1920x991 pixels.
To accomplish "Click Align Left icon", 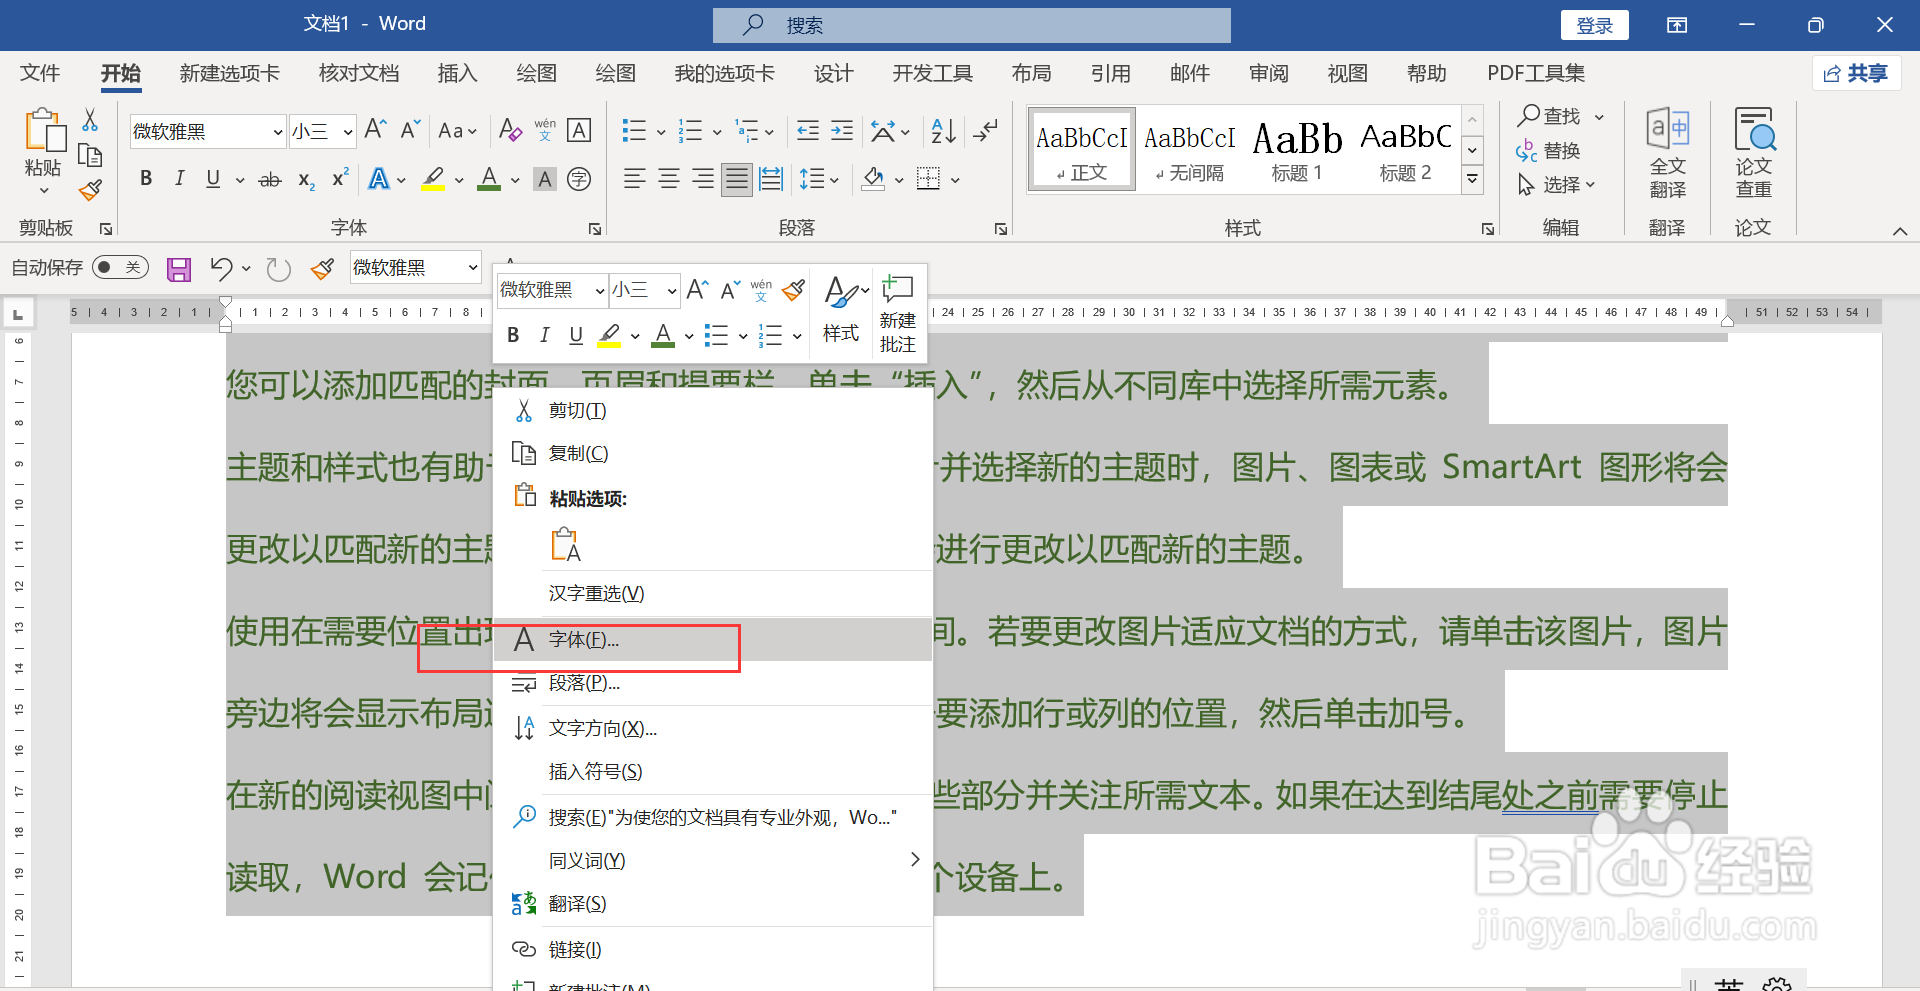I will [635, 179].
